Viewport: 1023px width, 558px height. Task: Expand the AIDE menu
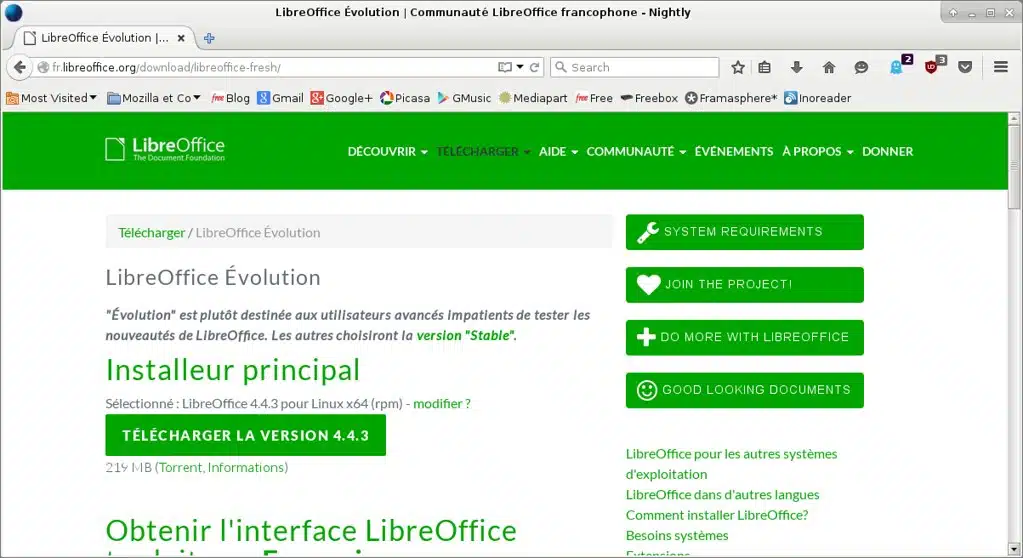click(x=558, y=151)
